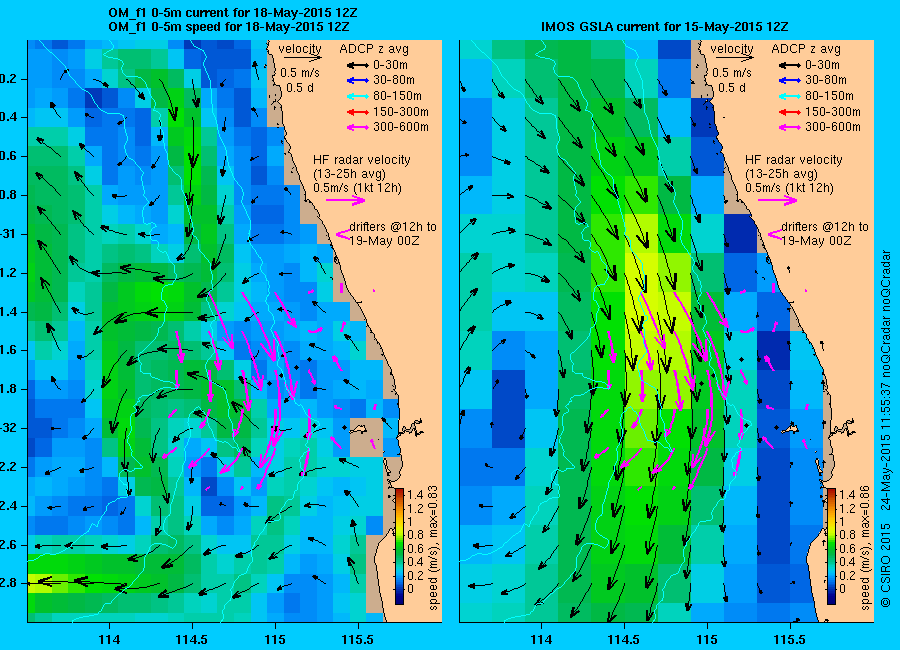Click the speed color bar in right panel
Screen dimensions: 900x650
coord(831,547)
